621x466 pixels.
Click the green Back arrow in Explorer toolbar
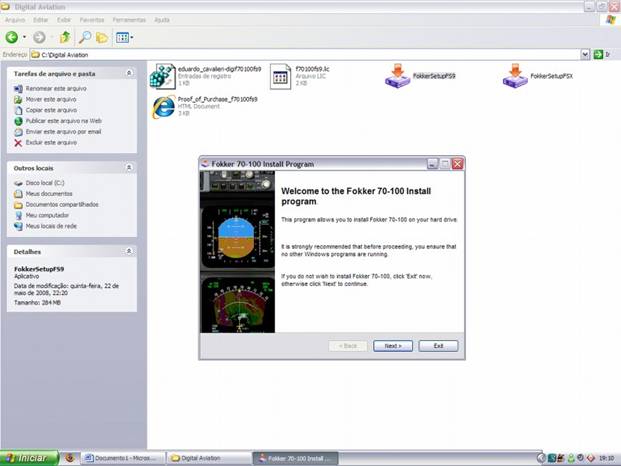coord(11,37)
